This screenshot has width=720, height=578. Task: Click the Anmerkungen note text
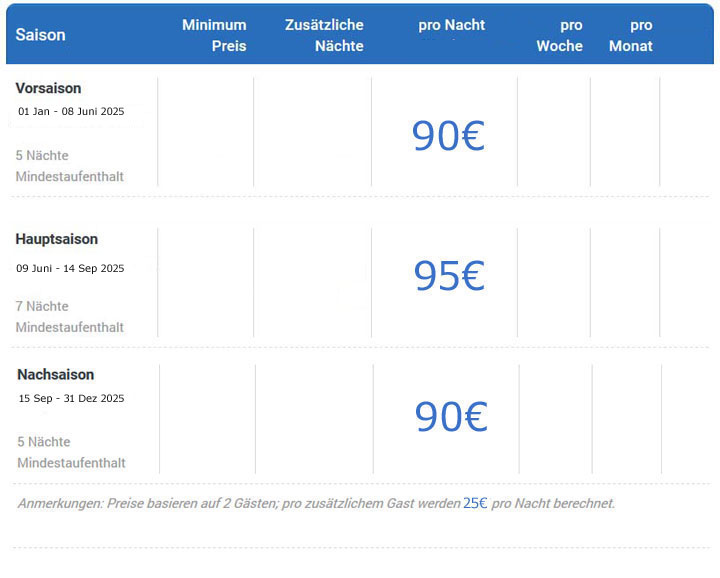tap(240, 504)
